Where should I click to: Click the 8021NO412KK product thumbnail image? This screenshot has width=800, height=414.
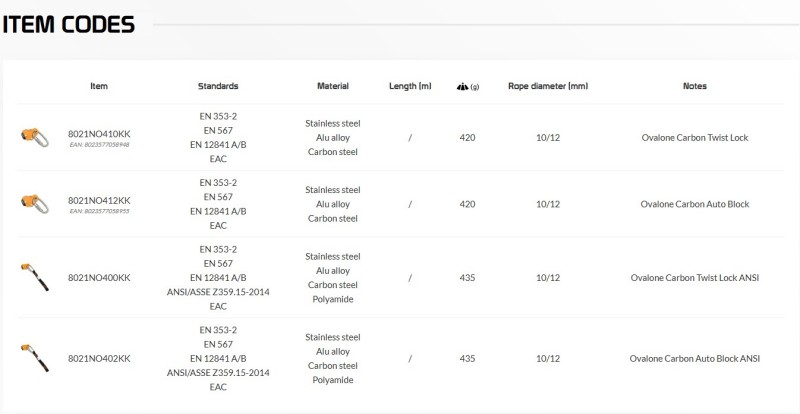[x=35, y=204]
